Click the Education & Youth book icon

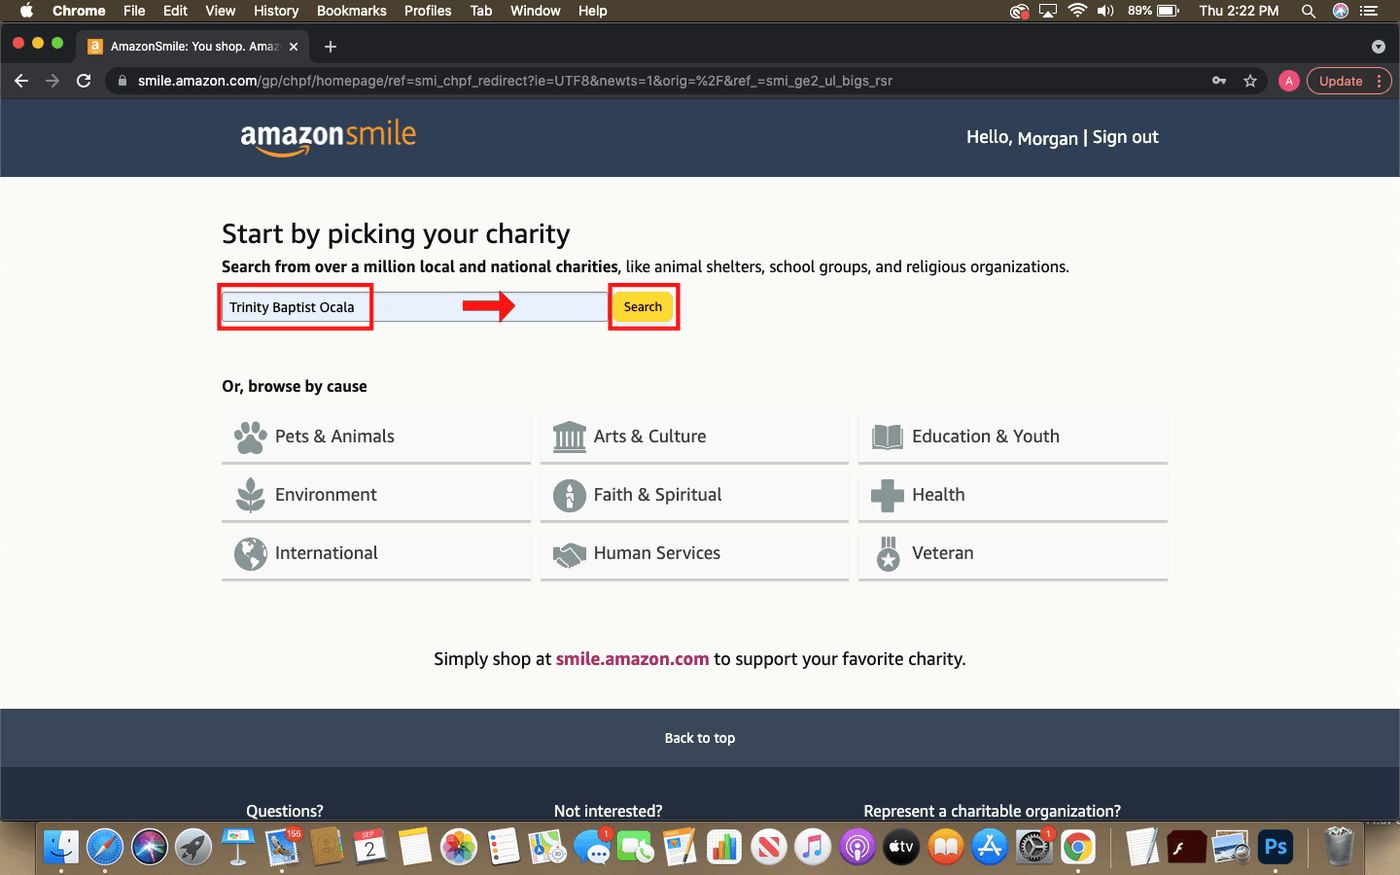[887, 437]
